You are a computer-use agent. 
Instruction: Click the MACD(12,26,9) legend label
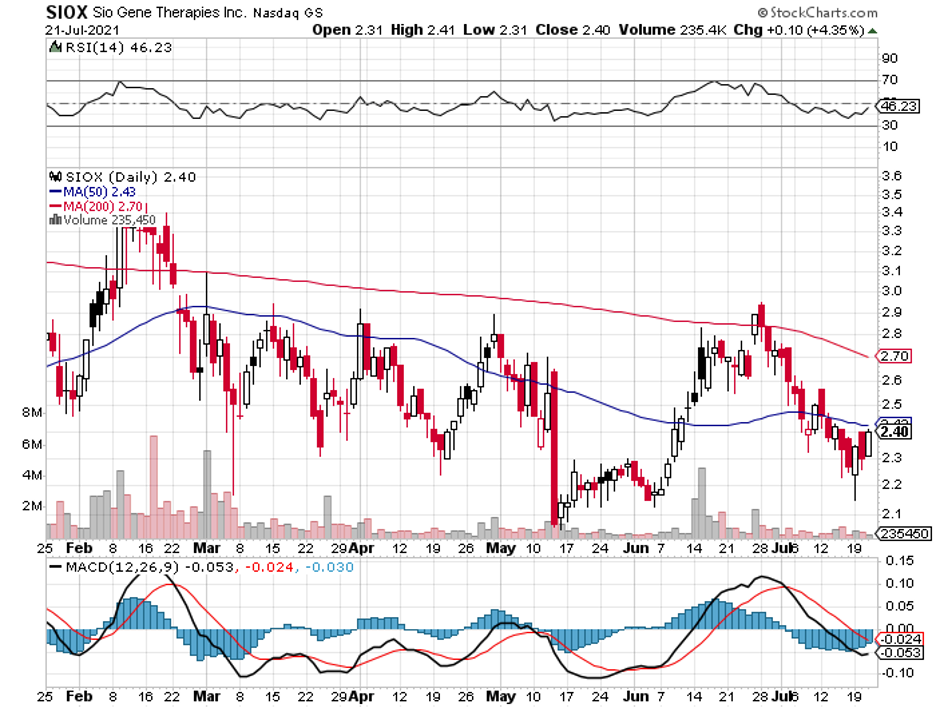click(121, 567)
